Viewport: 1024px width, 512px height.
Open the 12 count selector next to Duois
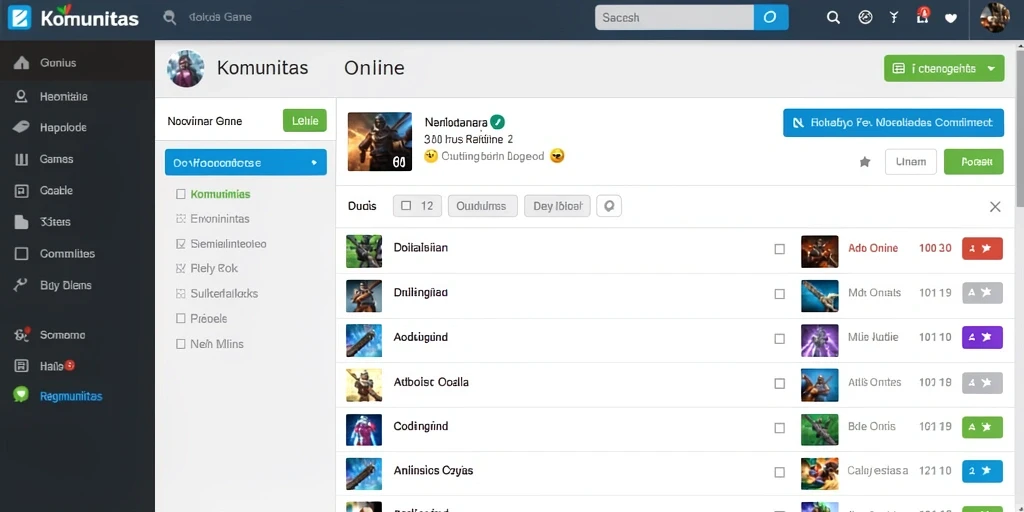click(417, 206)
